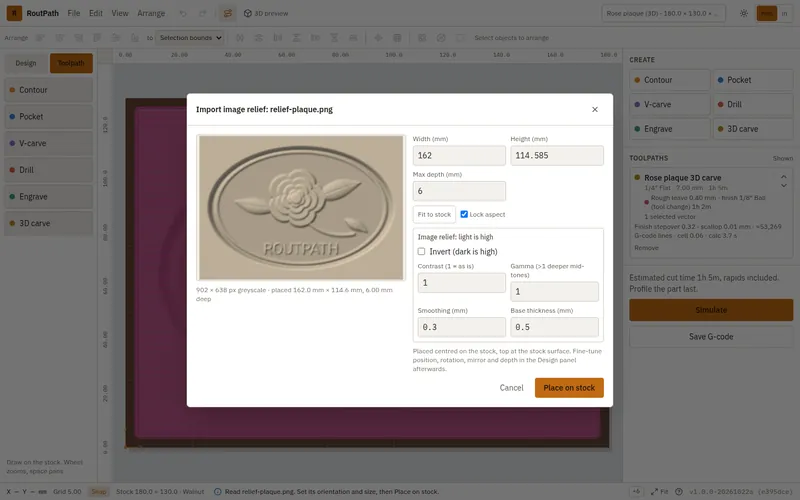Screen dimensions: 800x500
Task: Click the Contrast field
Action: (461, 283)
